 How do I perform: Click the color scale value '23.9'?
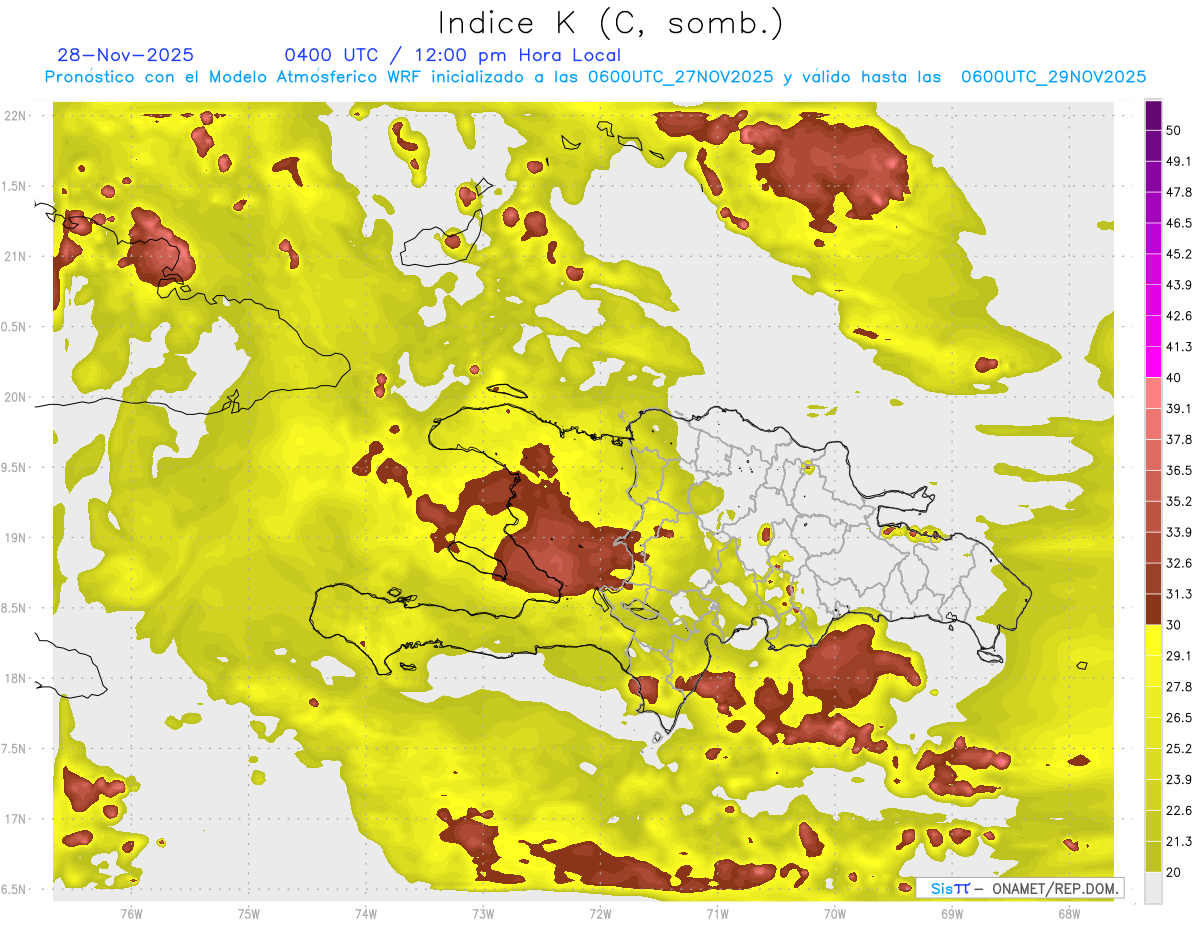1179,780
